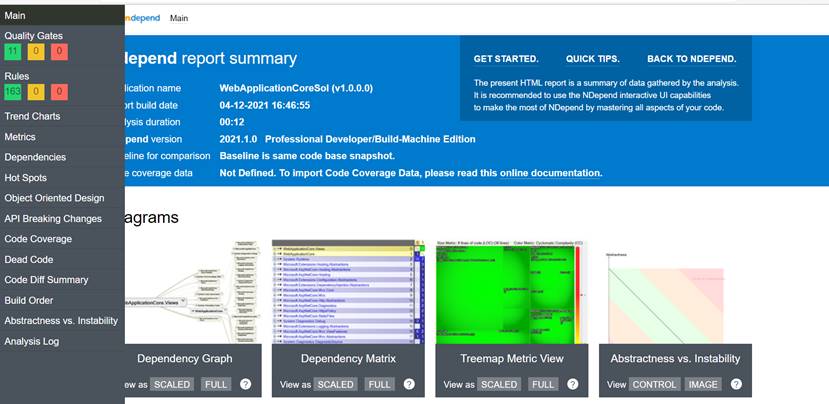Viewport: 829px width, 404px height.
Task: Click GET STARTED link
Action: (506, 59)
